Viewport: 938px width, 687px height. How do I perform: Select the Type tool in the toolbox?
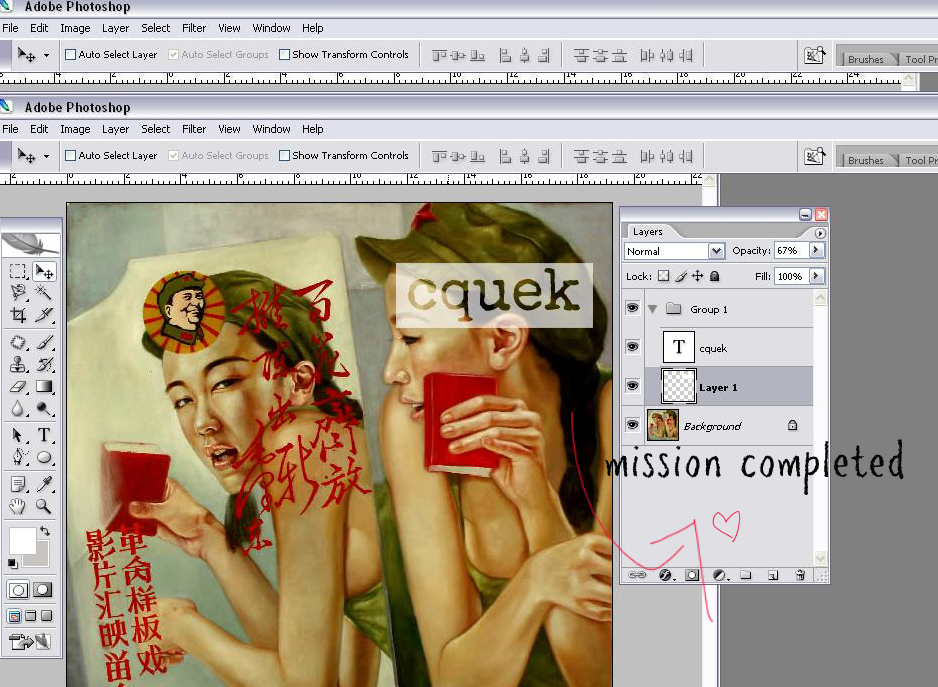(x=44, y=435)
